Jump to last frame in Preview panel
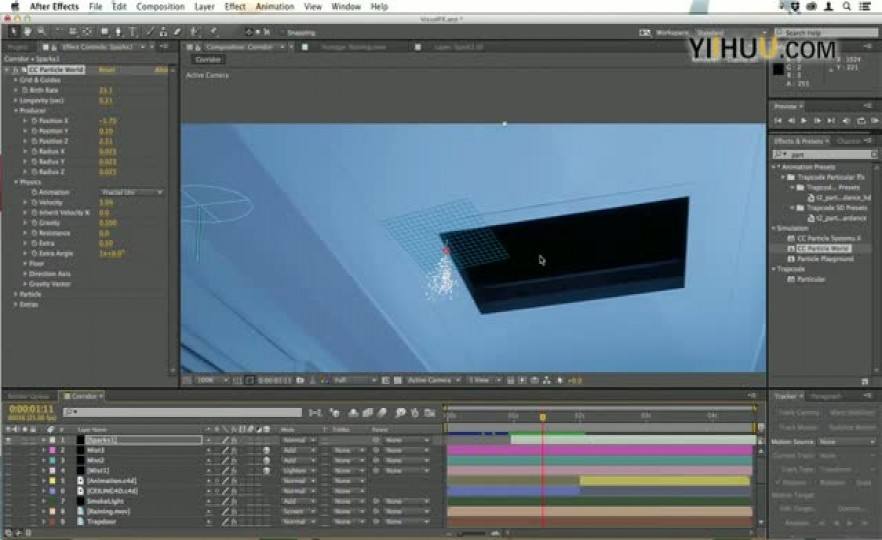The image size is (882, 540). [831, 120]
